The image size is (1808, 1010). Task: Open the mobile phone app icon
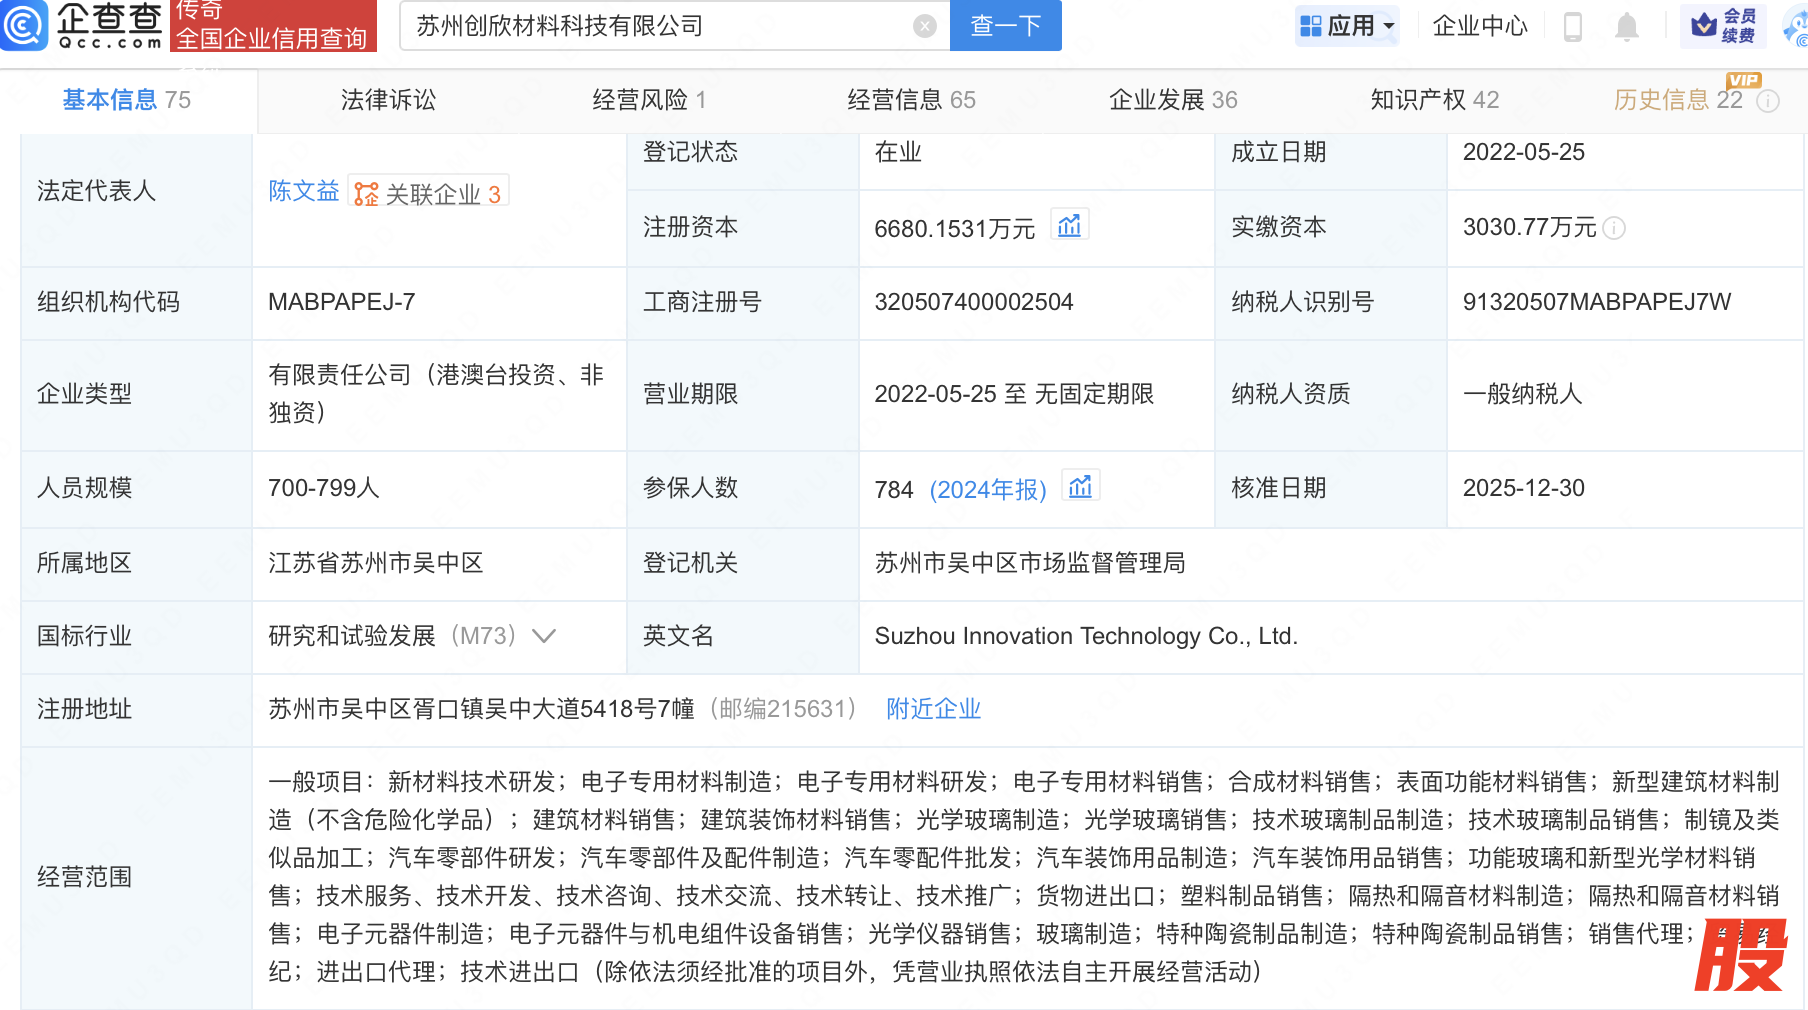tap(1572, 27)
